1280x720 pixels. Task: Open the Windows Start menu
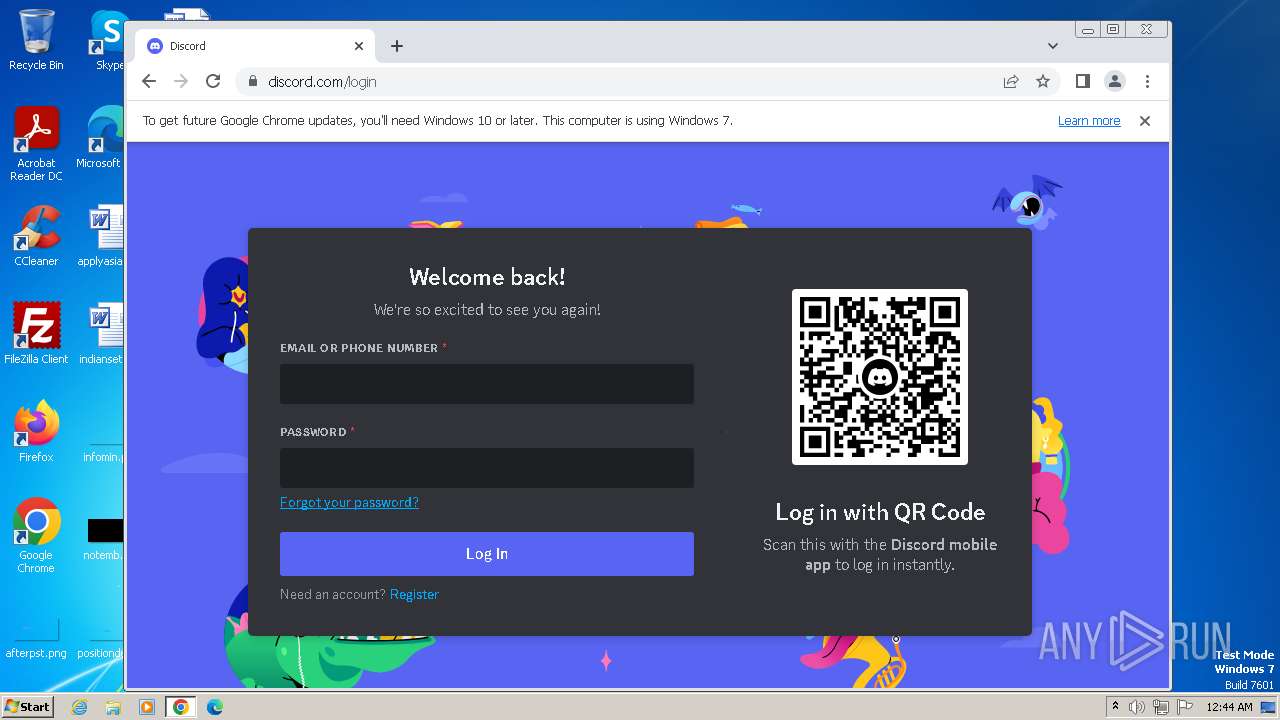(x=28, y=707)
